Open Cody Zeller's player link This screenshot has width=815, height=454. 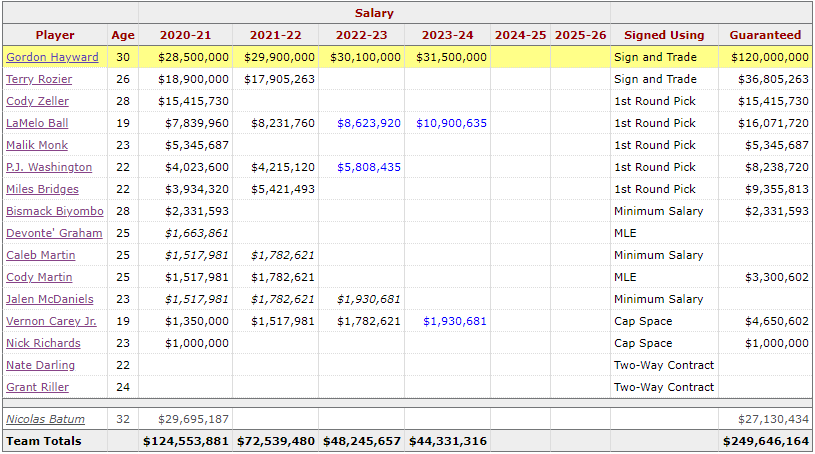[x=36, y=101]
